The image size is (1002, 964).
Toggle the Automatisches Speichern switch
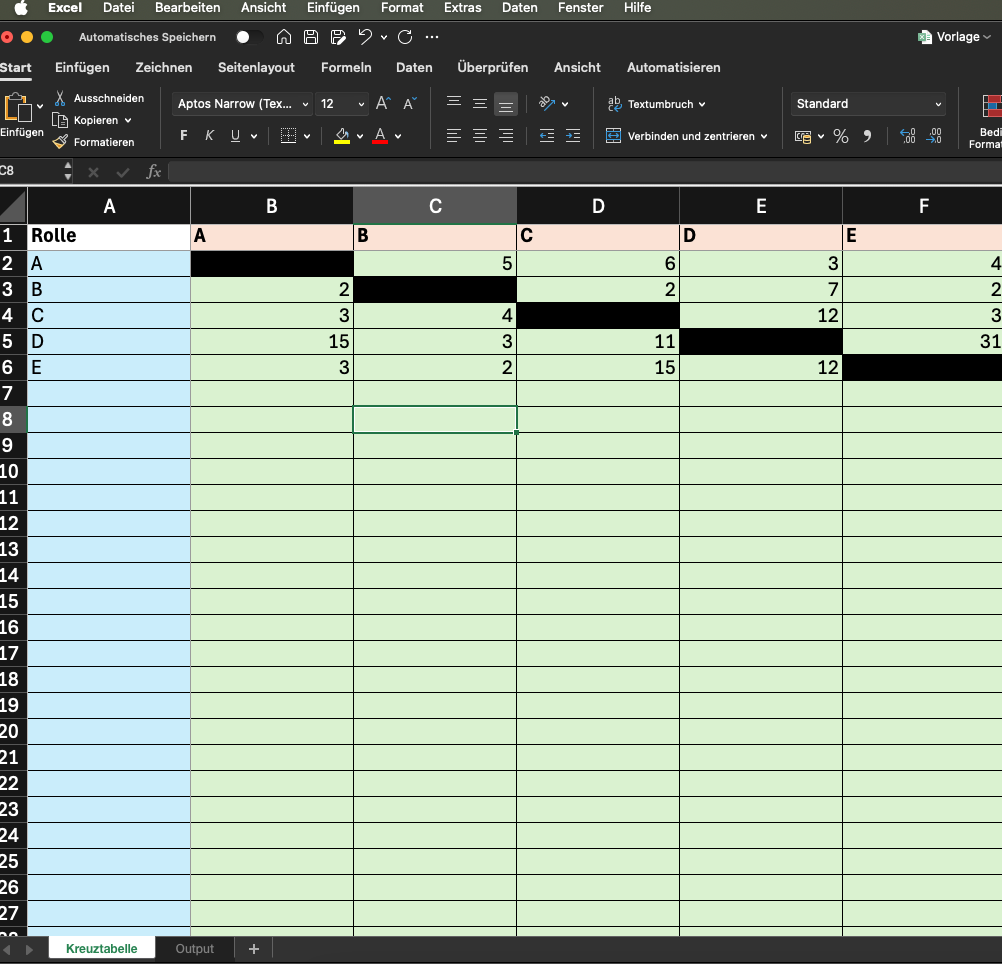click(249, 37)
